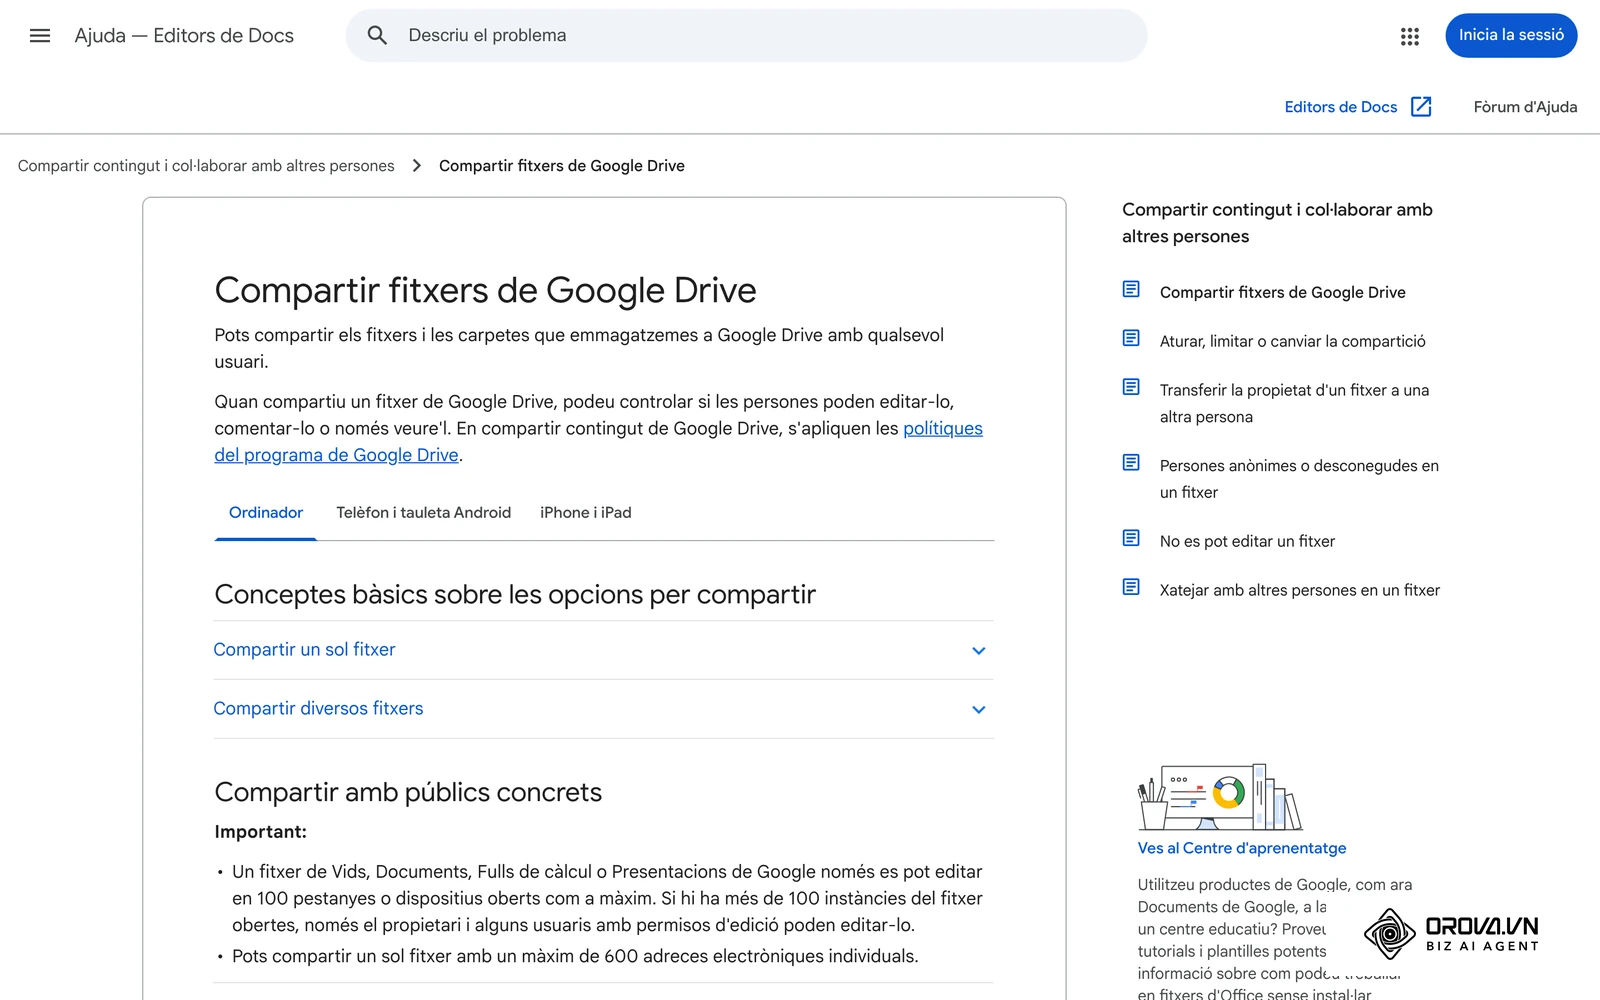Click the search magnifier icon
This screenshot has width=1600, height=1000.
pyautogui.click(x=377, y=36)
